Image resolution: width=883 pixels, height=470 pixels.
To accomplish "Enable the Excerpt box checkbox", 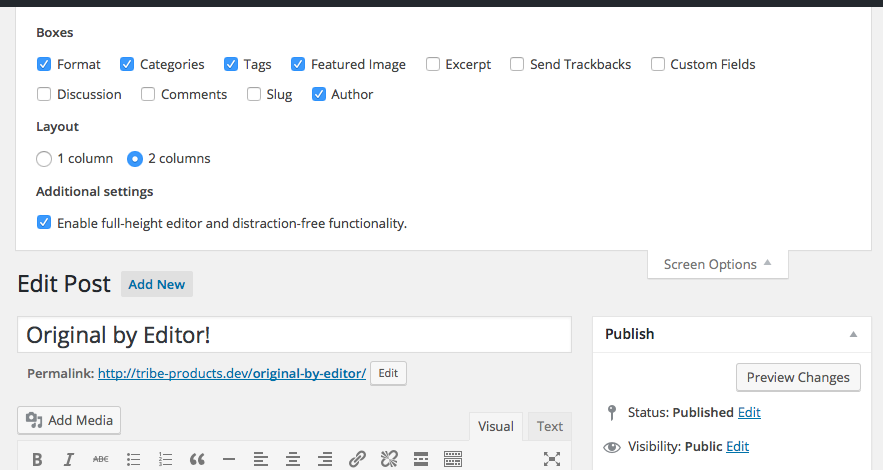I will pyautogui.click(x=433, y=64).
